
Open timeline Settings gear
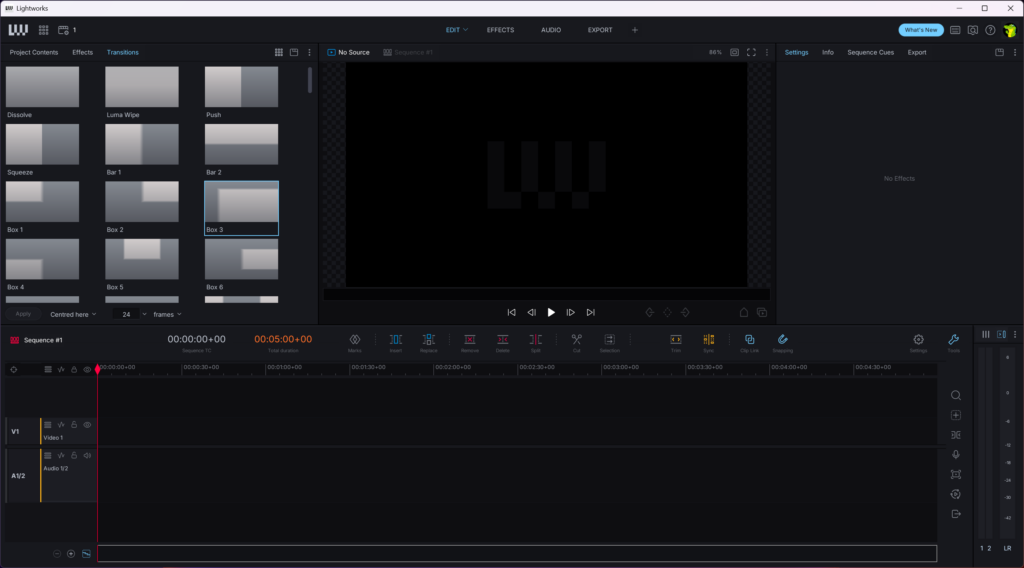click(918, 339)
